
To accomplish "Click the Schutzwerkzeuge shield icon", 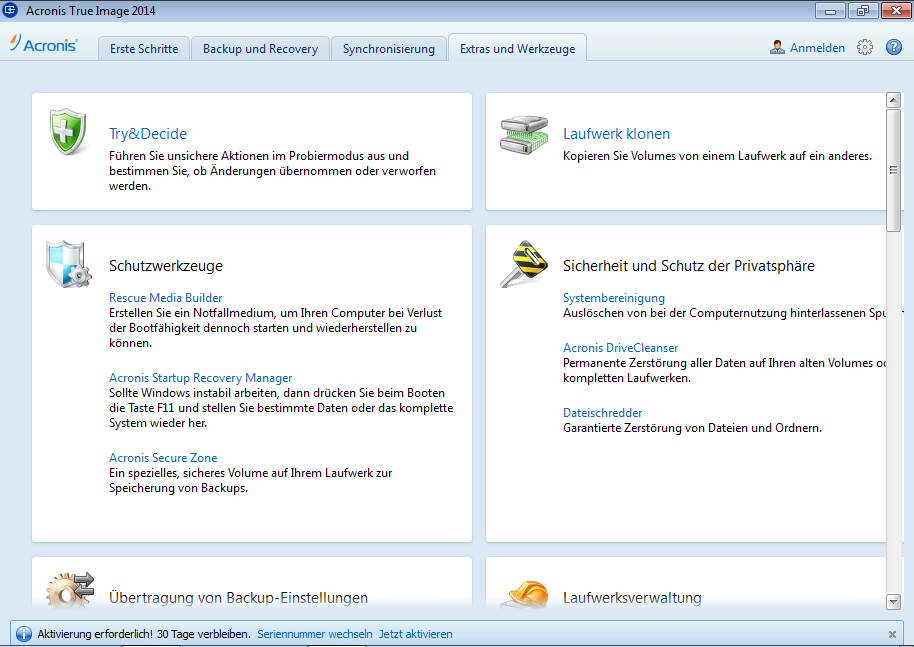I will (70, 265).
